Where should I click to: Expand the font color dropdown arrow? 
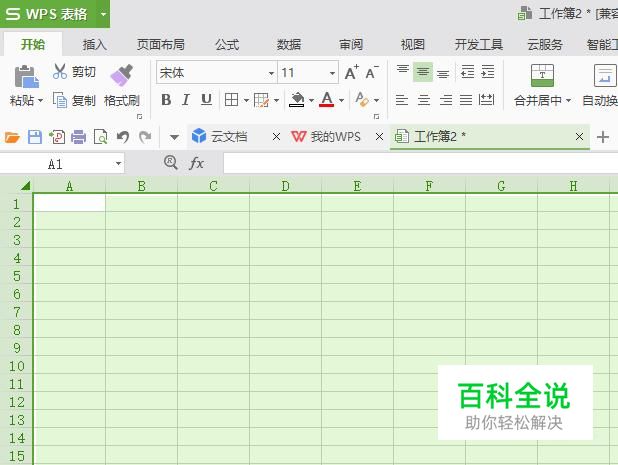341,100
